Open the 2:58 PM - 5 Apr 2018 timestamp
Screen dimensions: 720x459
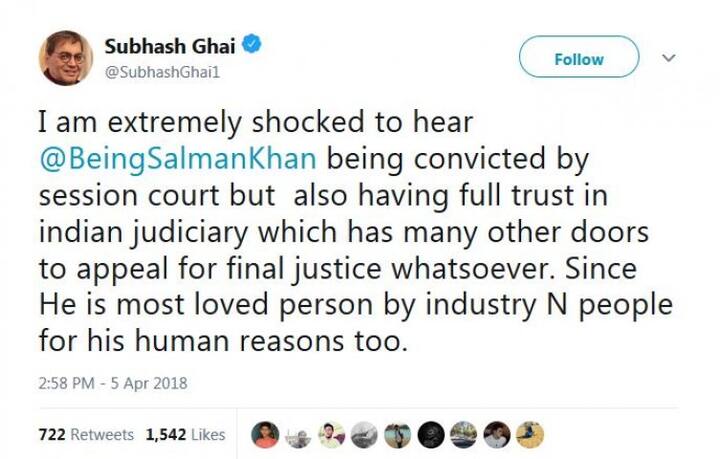point(113,383)
